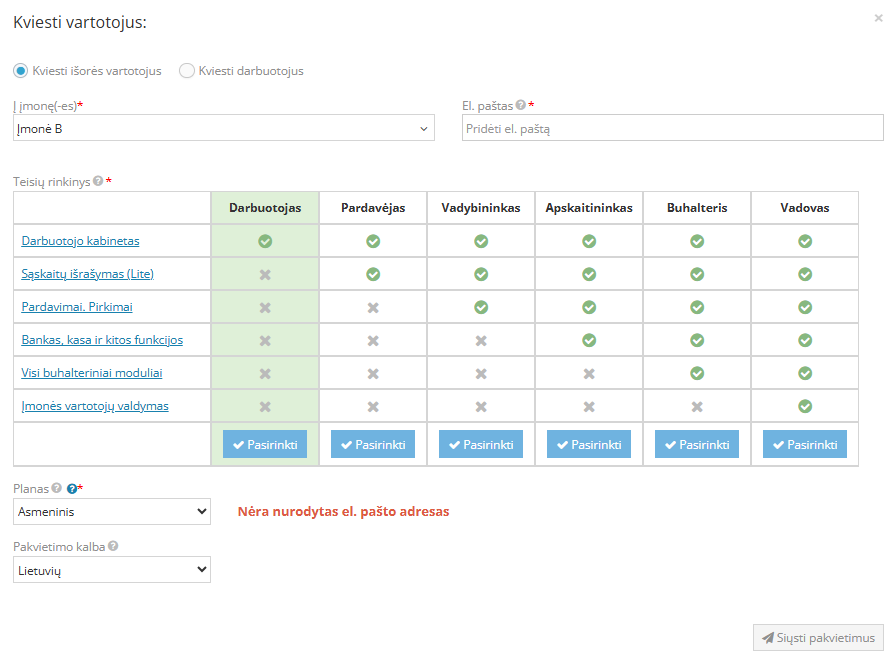Screen dimensions: 895x663
Task: Click help icon beside Teisių rinkinys label
Action: [x=98, y=181]
